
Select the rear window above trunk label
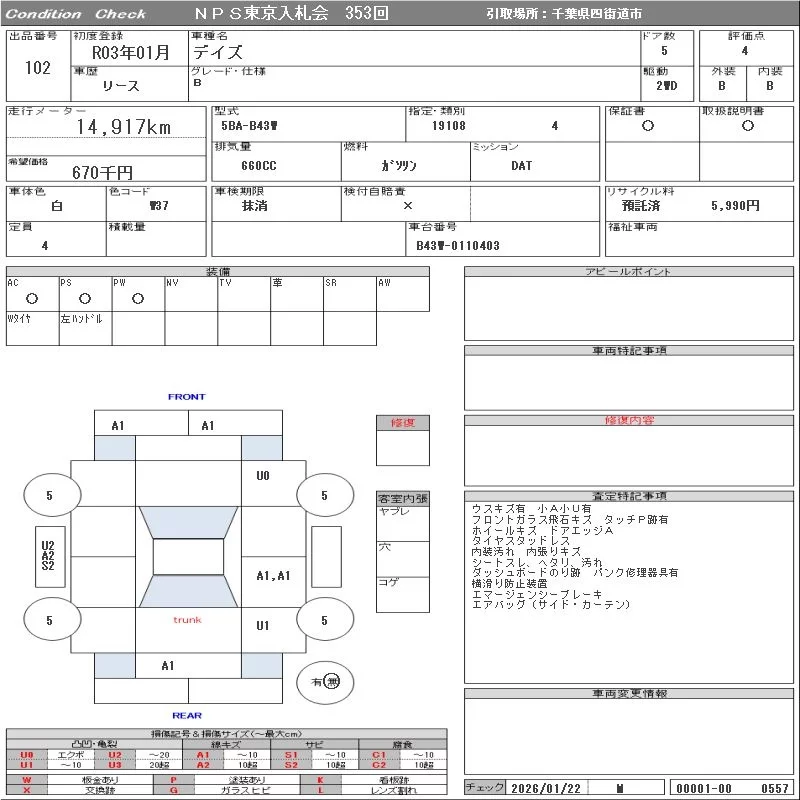pyautogui.click(x=187, y=590)
